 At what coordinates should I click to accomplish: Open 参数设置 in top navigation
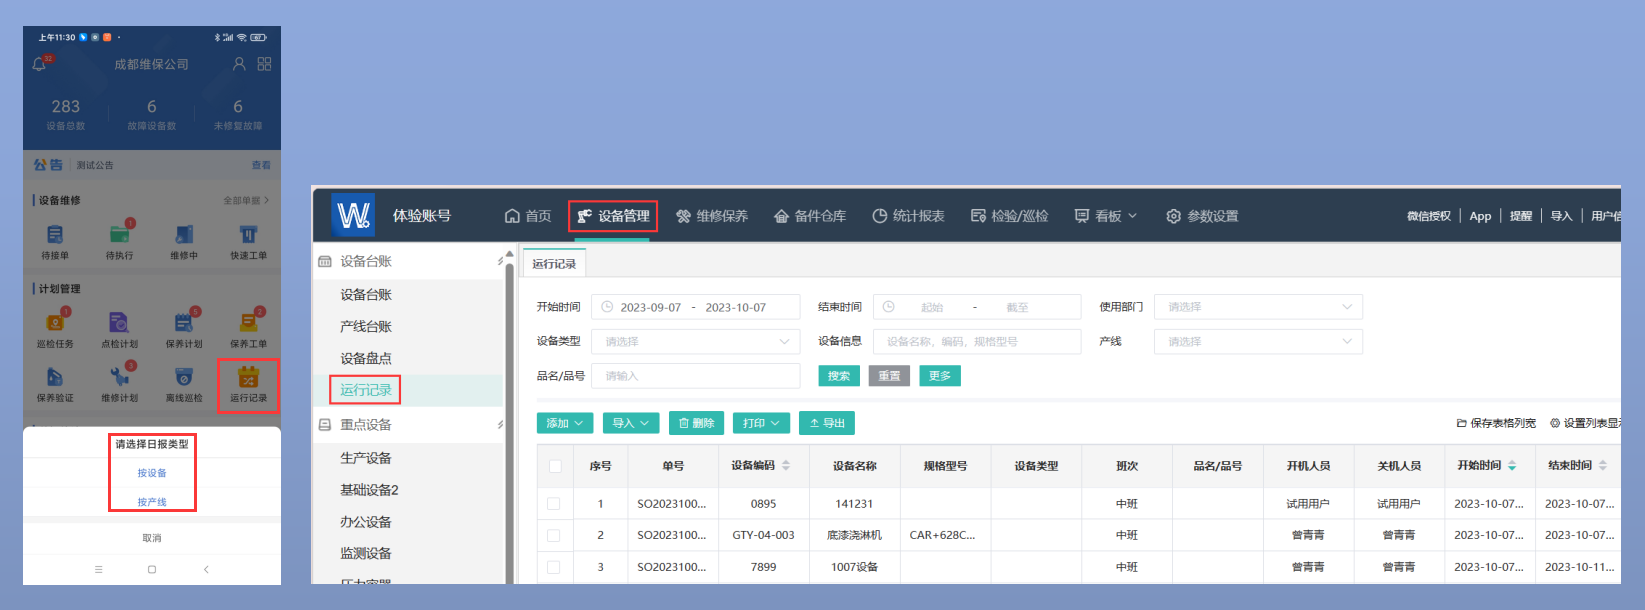coord(1202,216)
